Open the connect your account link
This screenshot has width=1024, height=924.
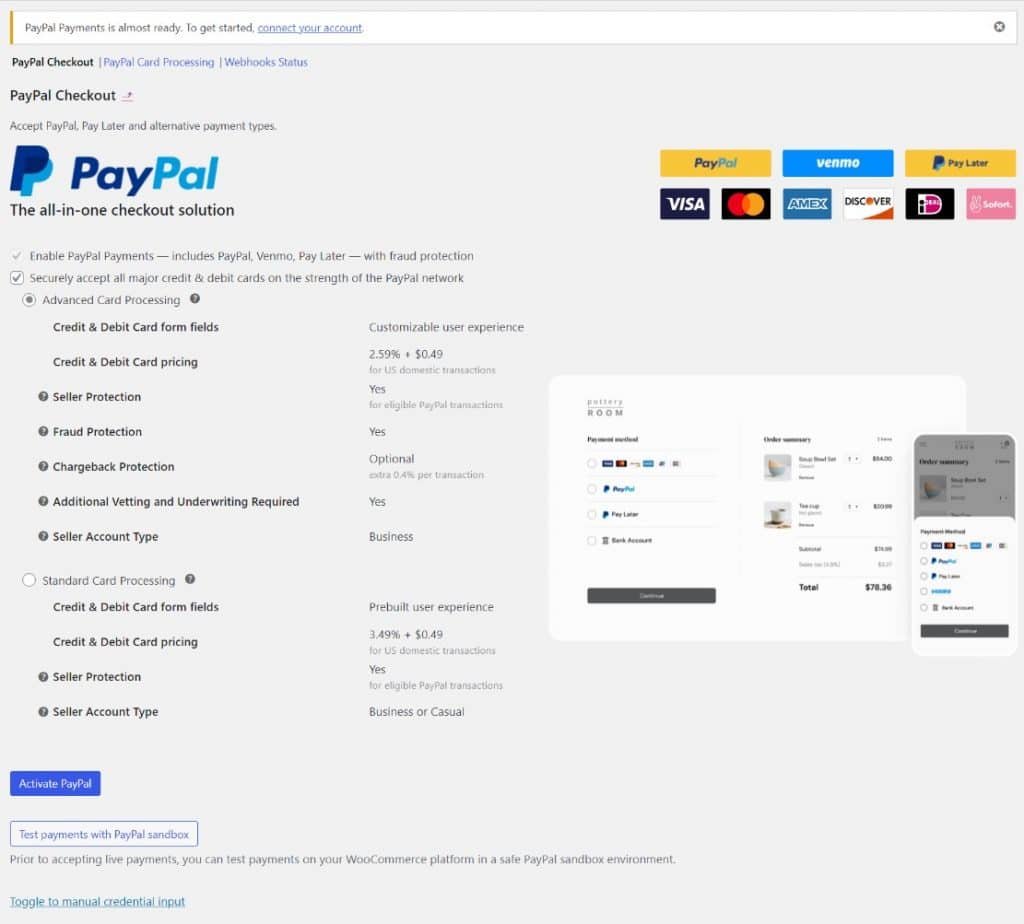tap(310, 27)
